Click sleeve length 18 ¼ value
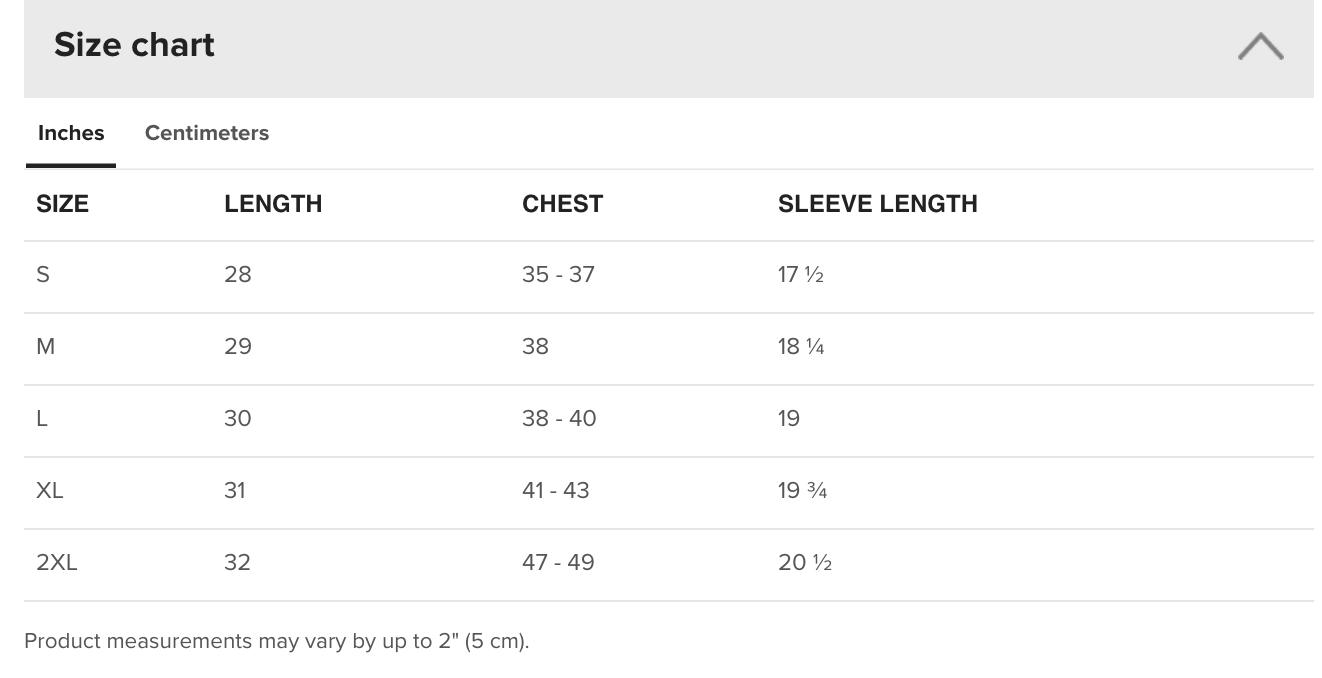The height and width of the screenshot is (678, 1322). (x=801, y=346)
